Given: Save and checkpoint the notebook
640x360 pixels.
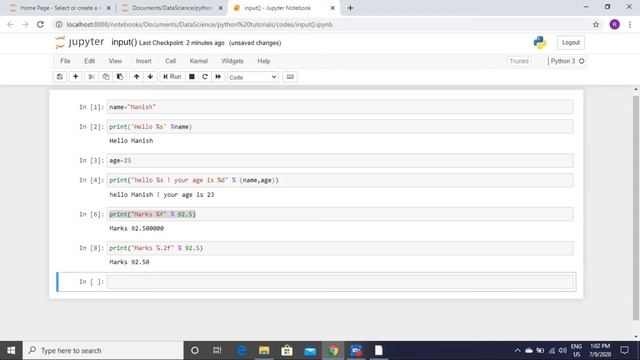Looking at the screenshot, I should point(60,77).
